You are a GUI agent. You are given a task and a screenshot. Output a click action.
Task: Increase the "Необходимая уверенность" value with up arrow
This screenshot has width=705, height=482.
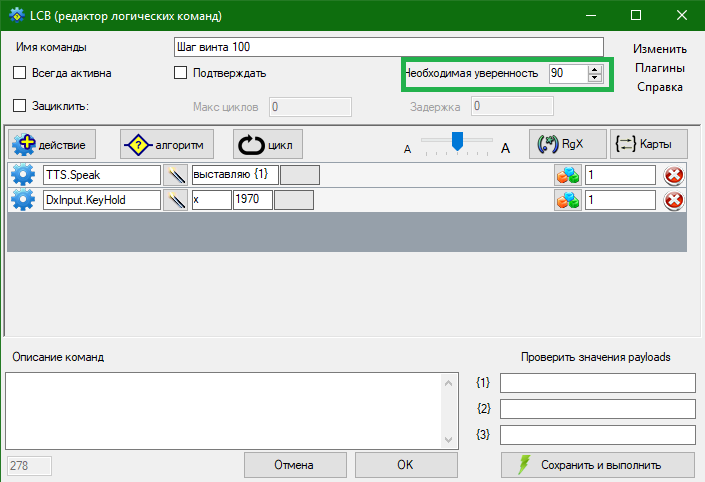click(x=595, y=69)
